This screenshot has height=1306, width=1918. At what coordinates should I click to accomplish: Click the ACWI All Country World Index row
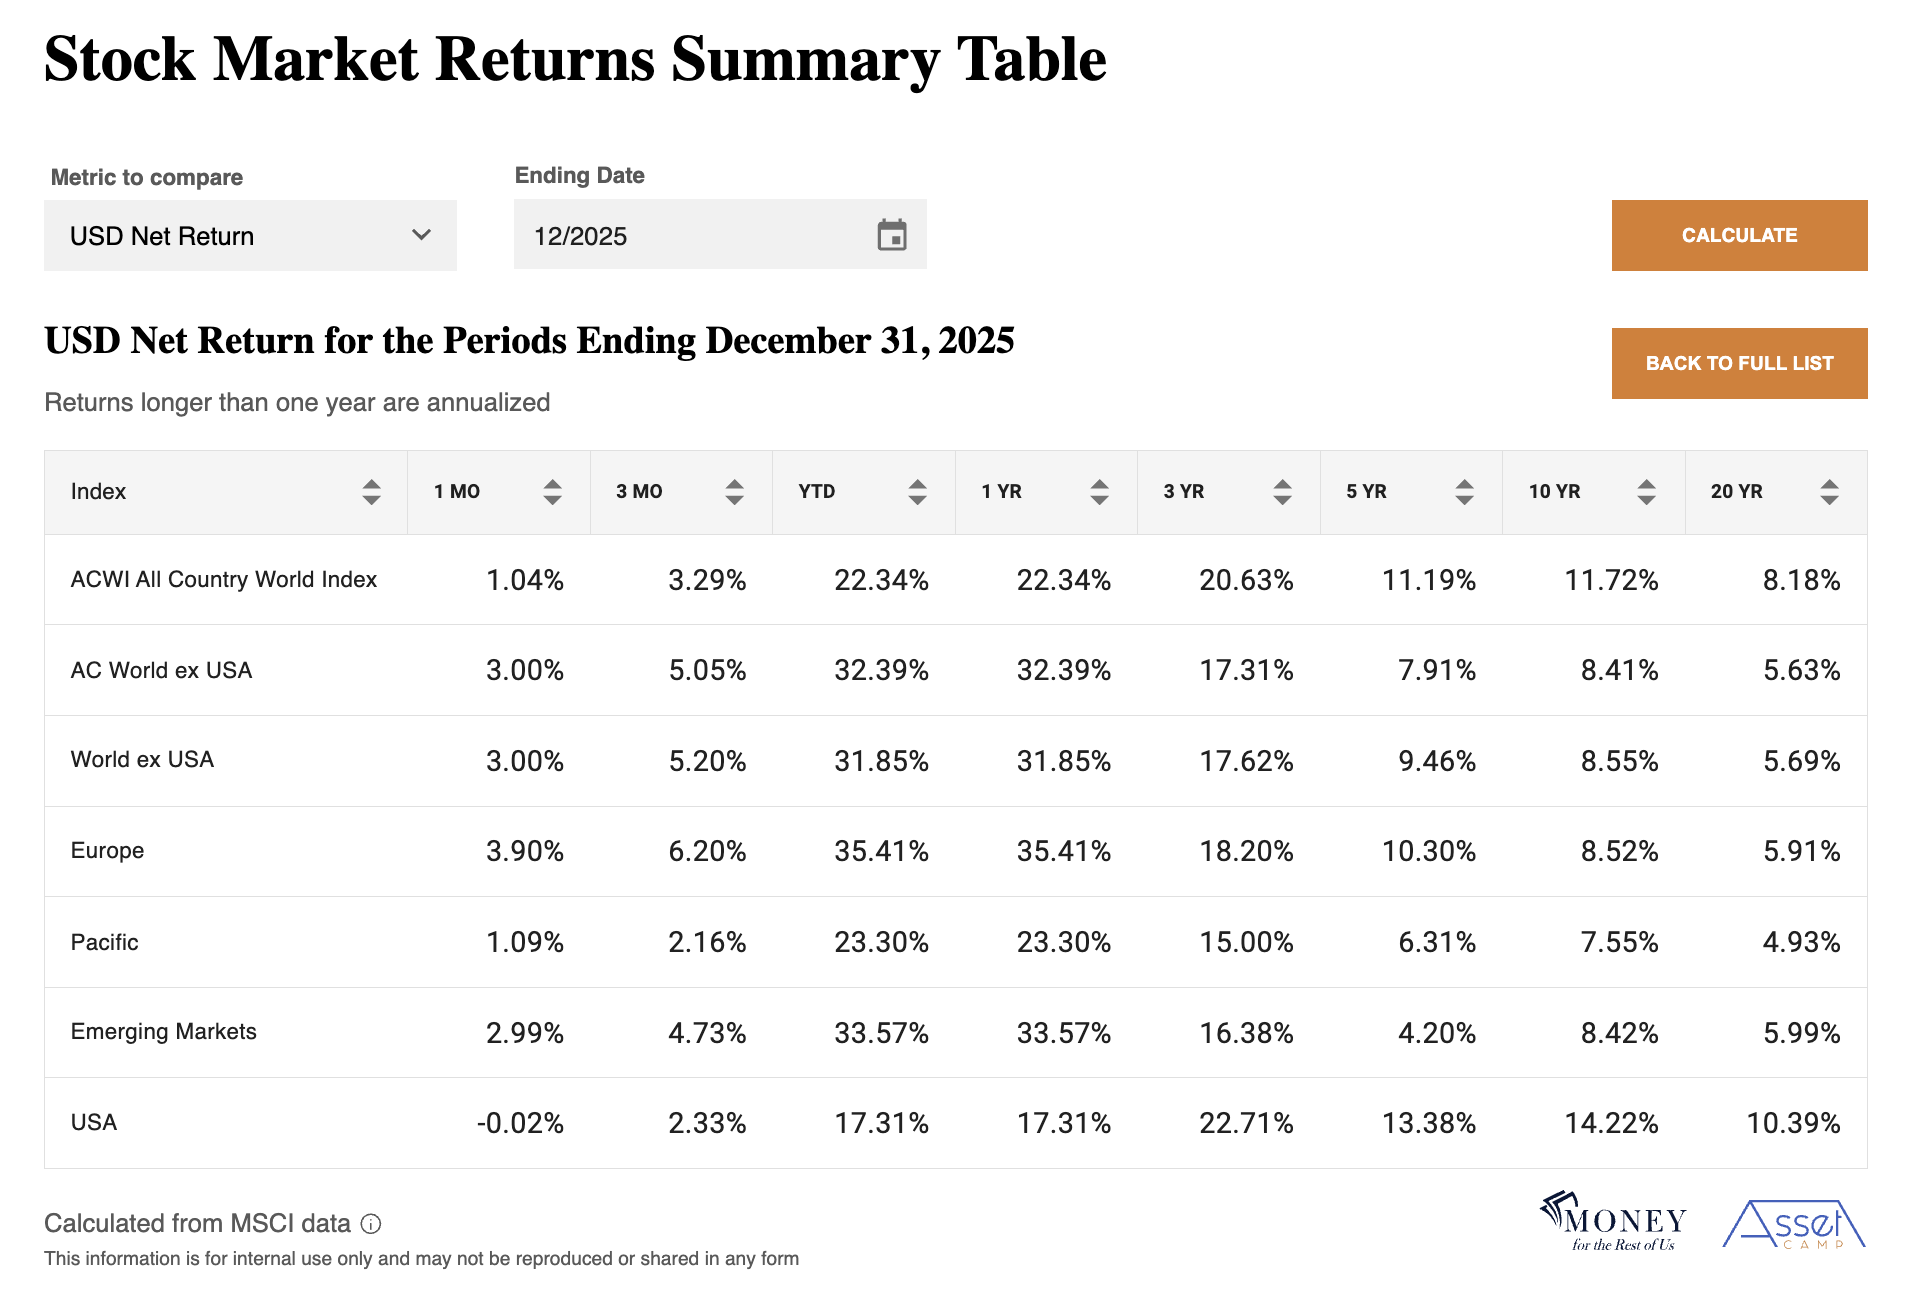point(224,580)
